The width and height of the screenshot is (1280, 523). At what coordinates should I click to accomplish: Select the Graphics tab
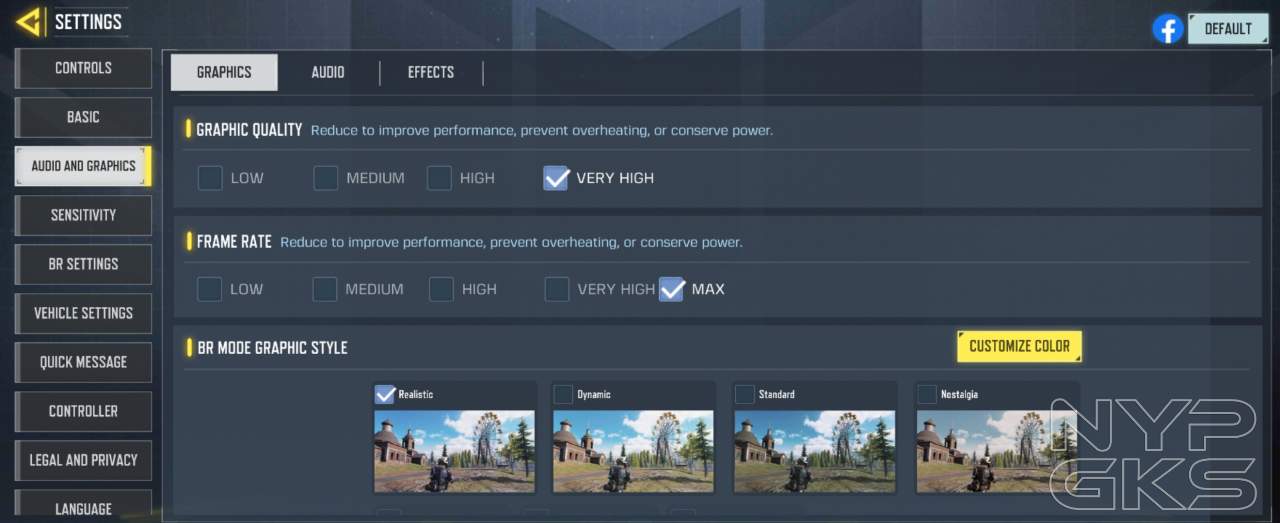pos(224,72)
